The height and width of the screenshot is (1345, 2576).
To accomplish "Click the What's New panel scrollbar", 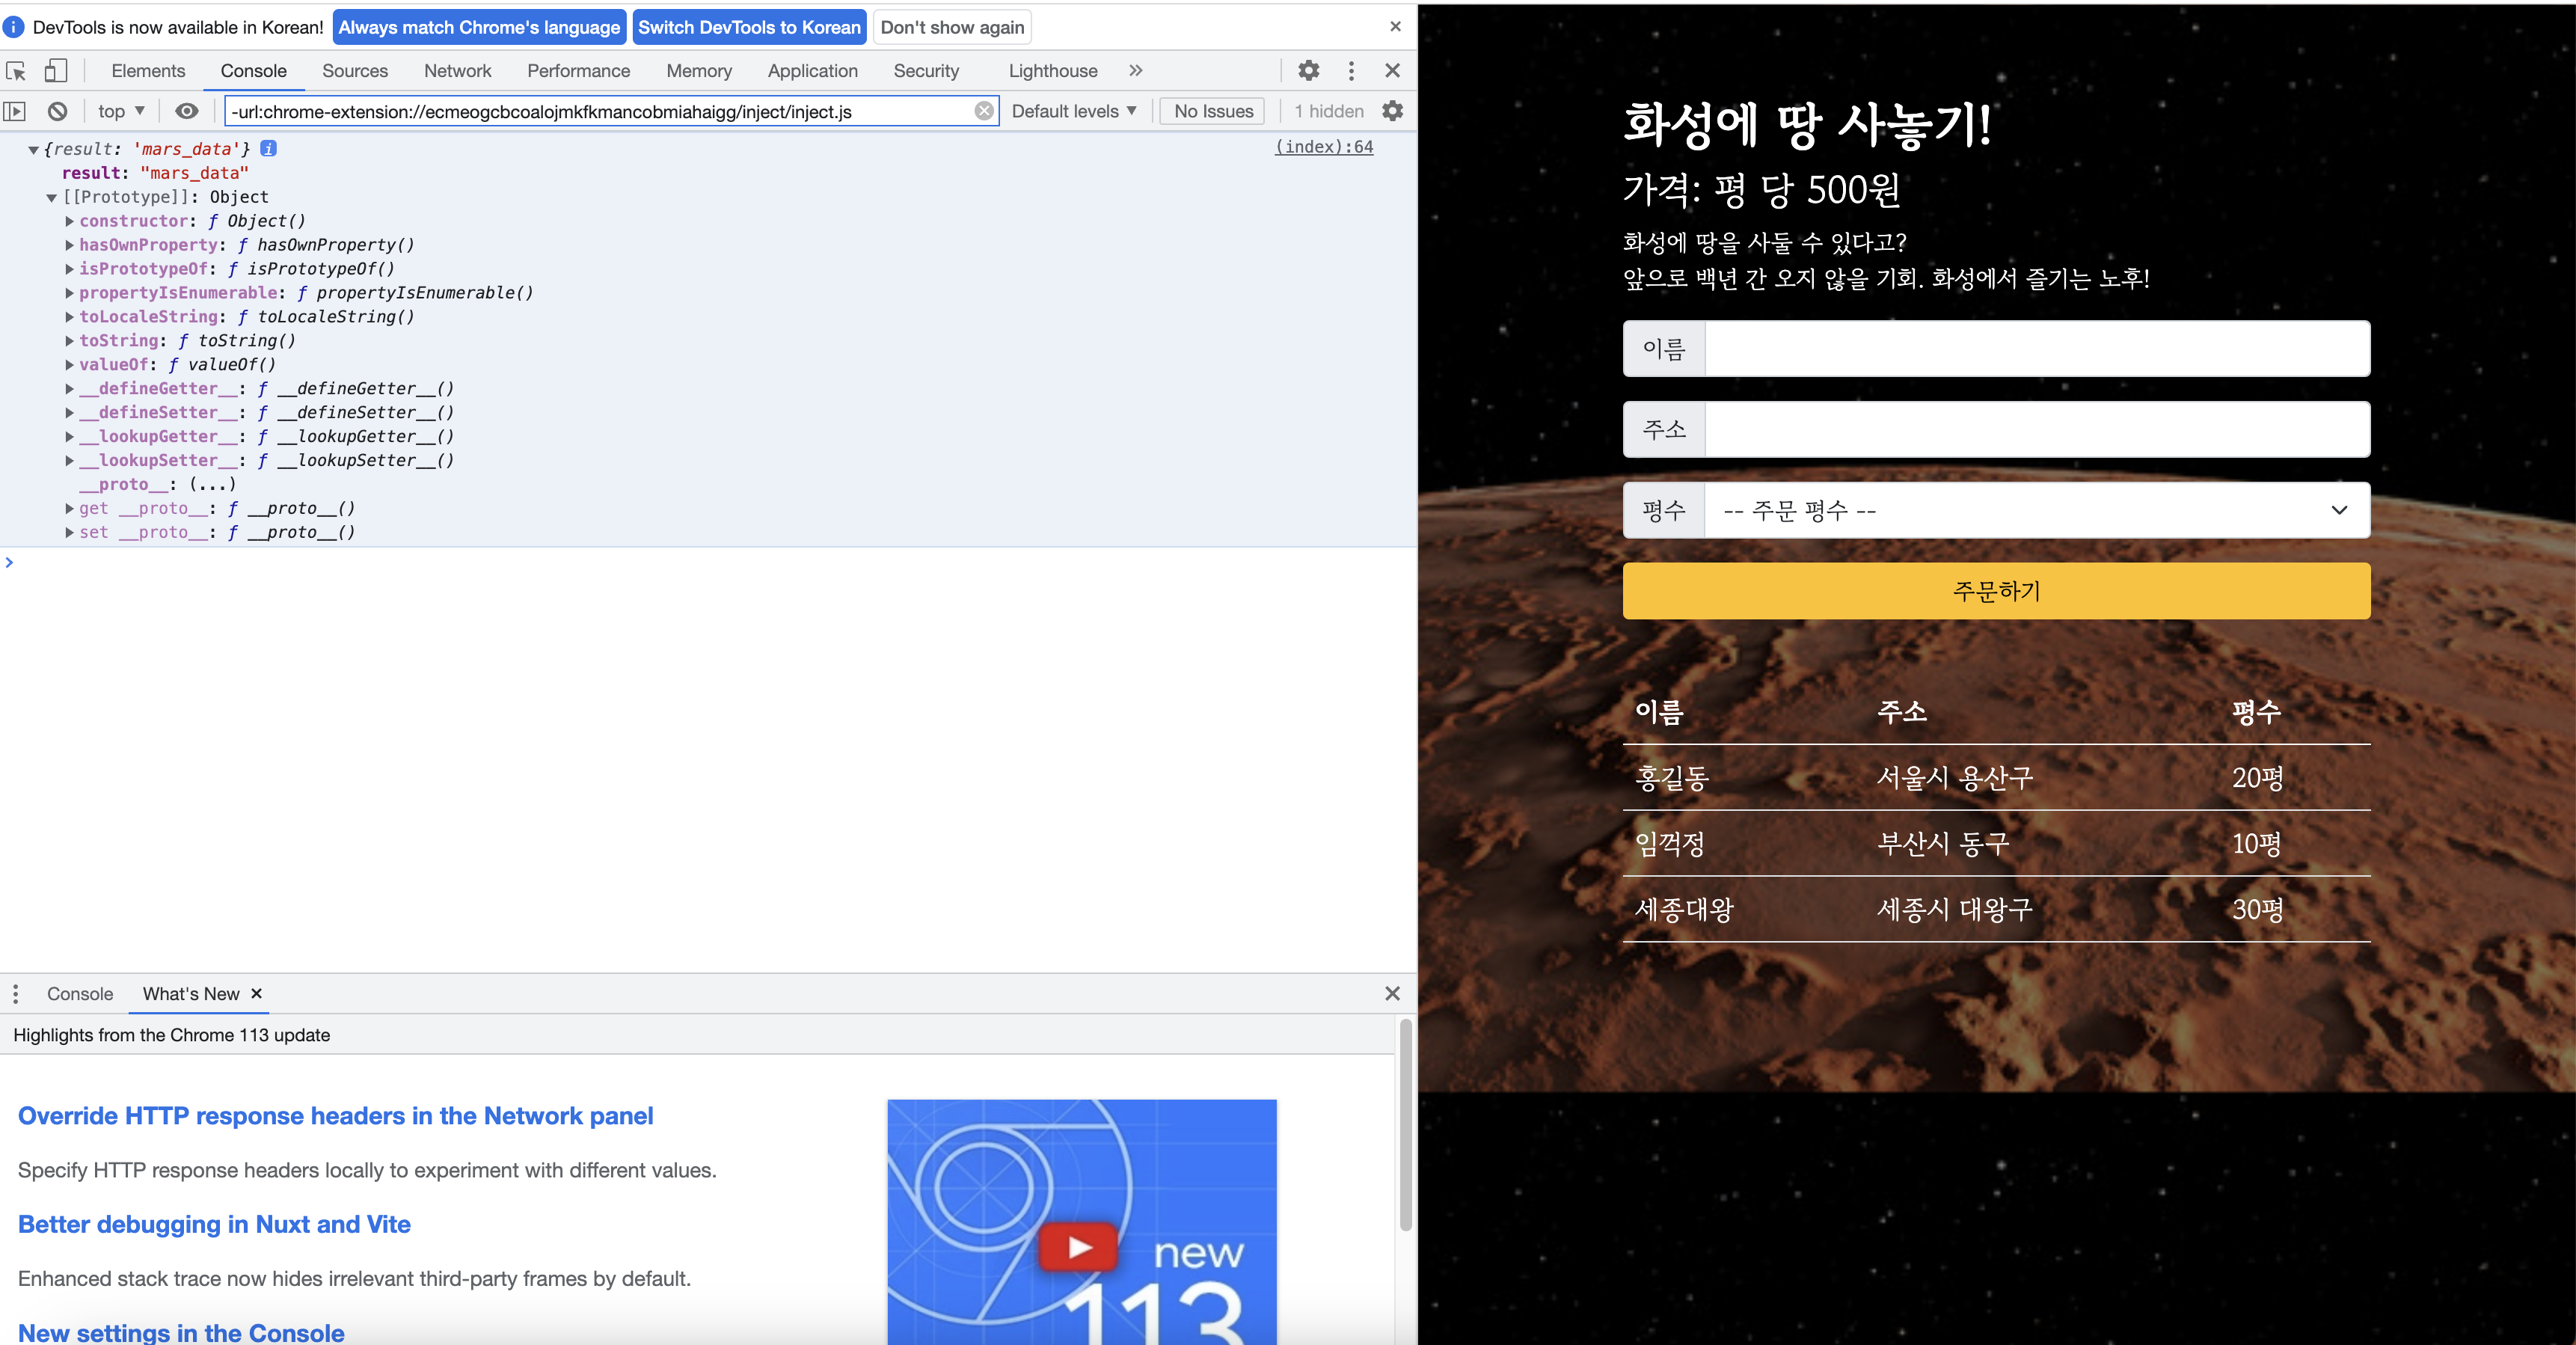I will tap(1405, 1125).
